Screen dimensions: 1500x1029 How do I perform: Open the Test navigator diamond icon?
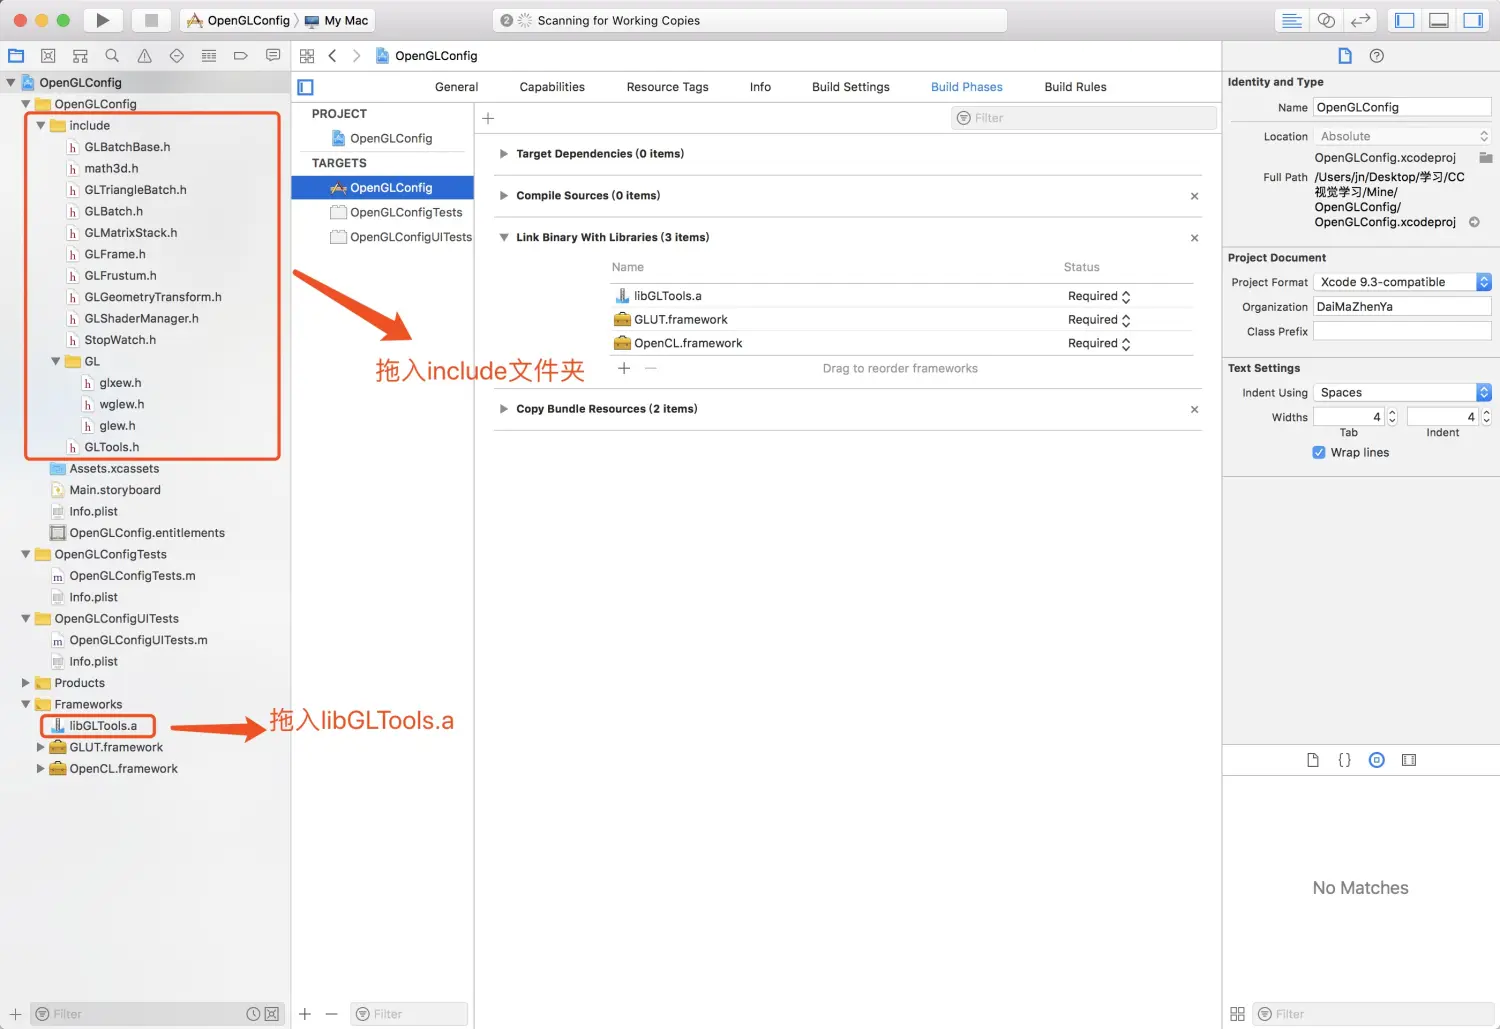[176, 56]
